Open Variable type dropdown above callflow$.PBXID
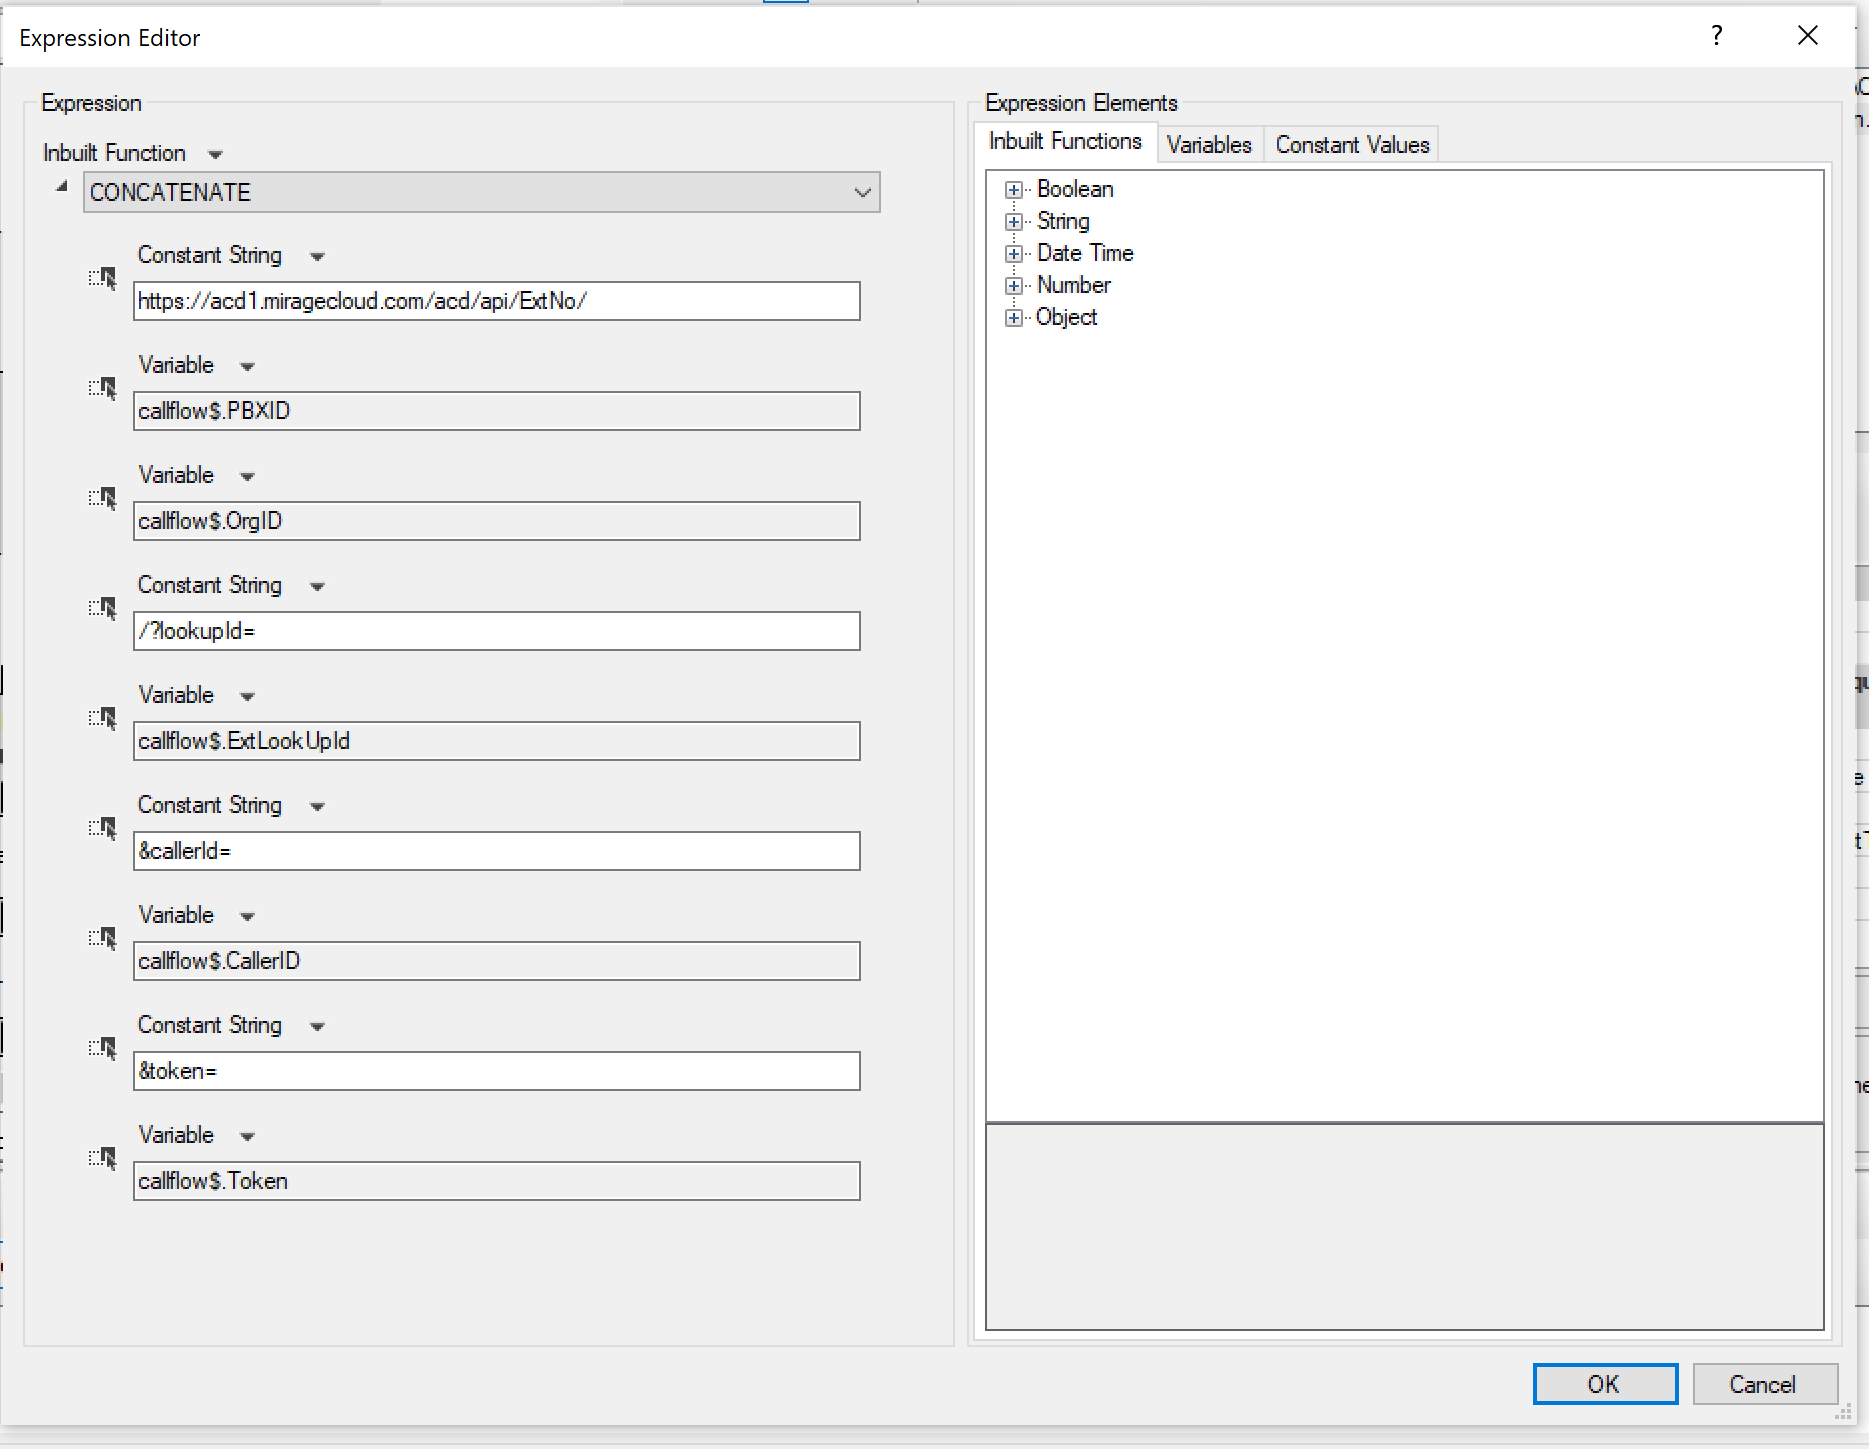The width and height of the screenshot is (1869, 1449). (x=247, y=367)
